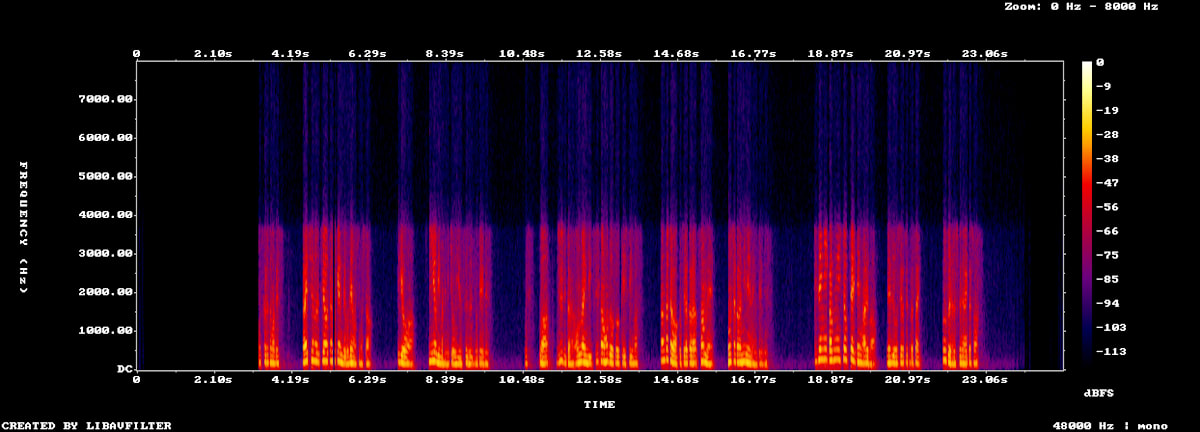Click 12.58s on the top time axis
The height and width of the screenshot is (432, 1200).
[598, 53]
